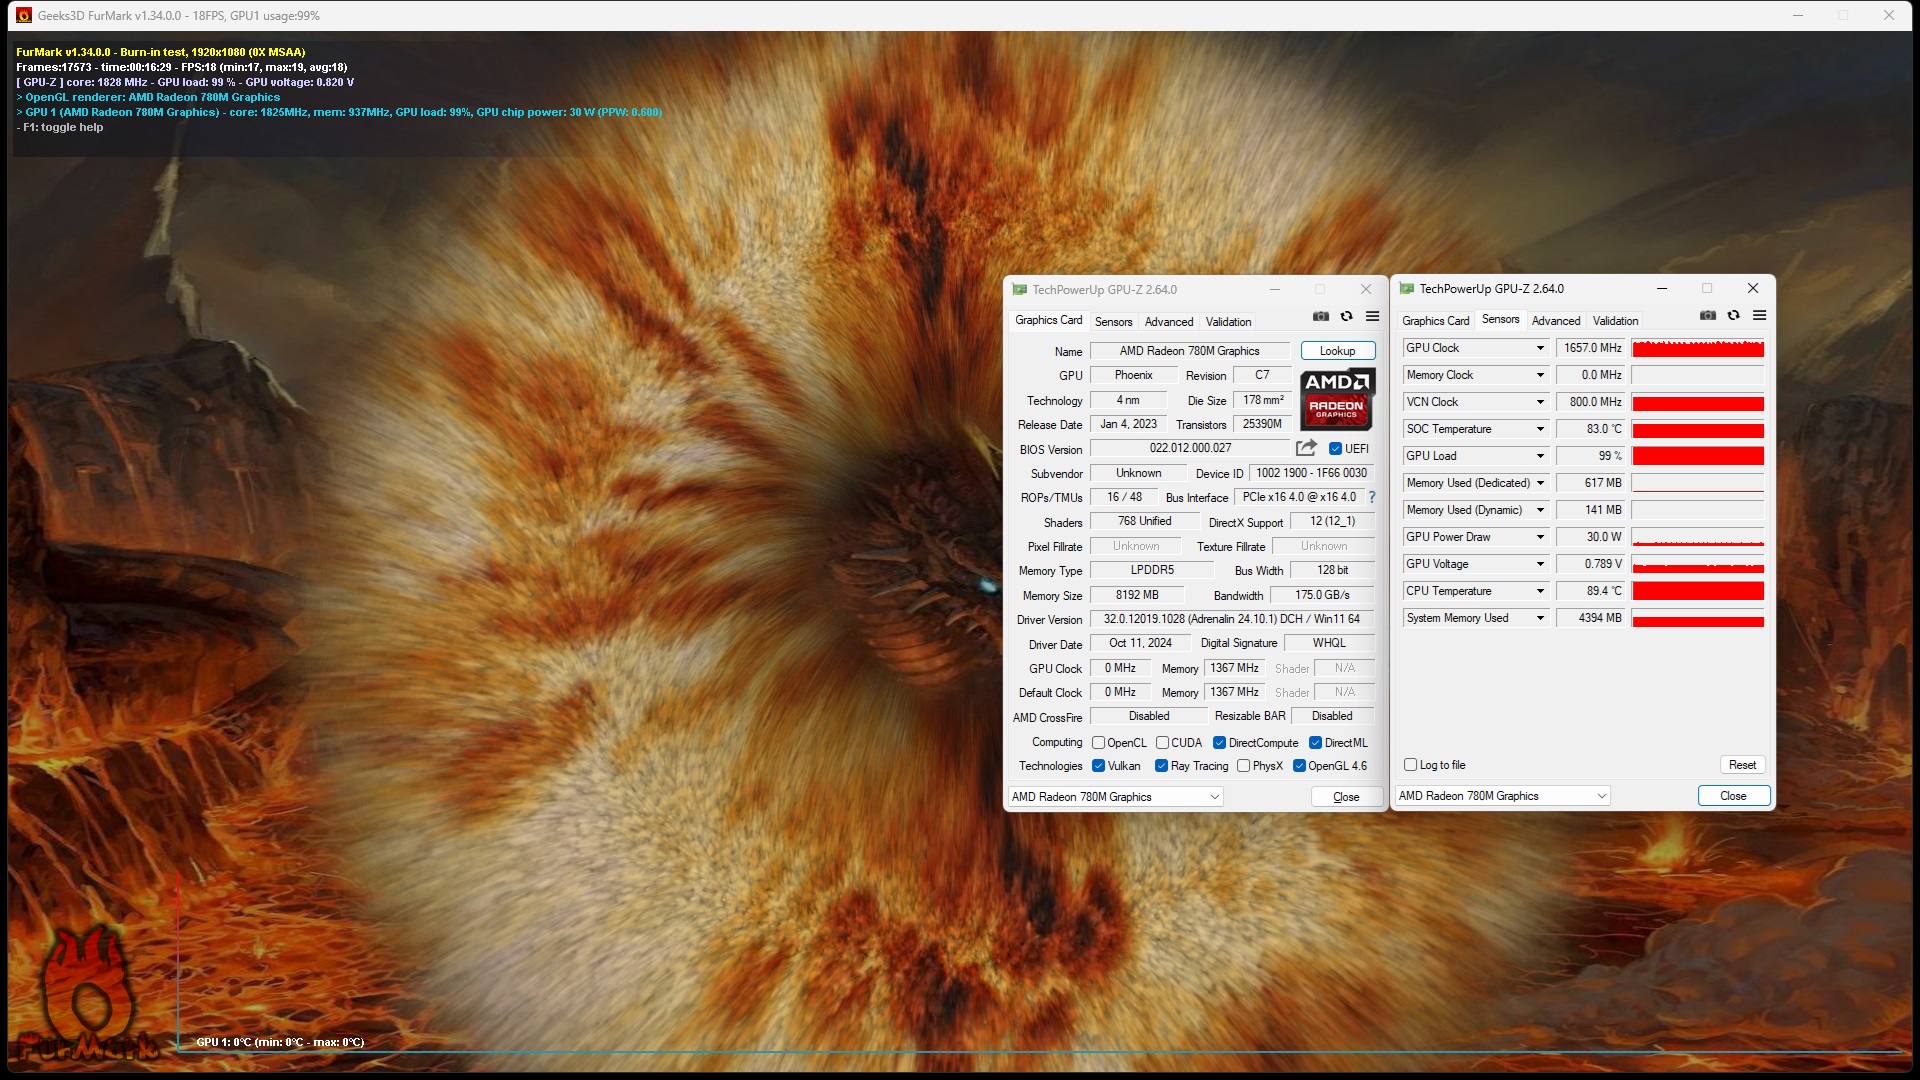Switch to Validation tab in left GPU-Z window
1920x1080 pixels.
(1228, 322)
